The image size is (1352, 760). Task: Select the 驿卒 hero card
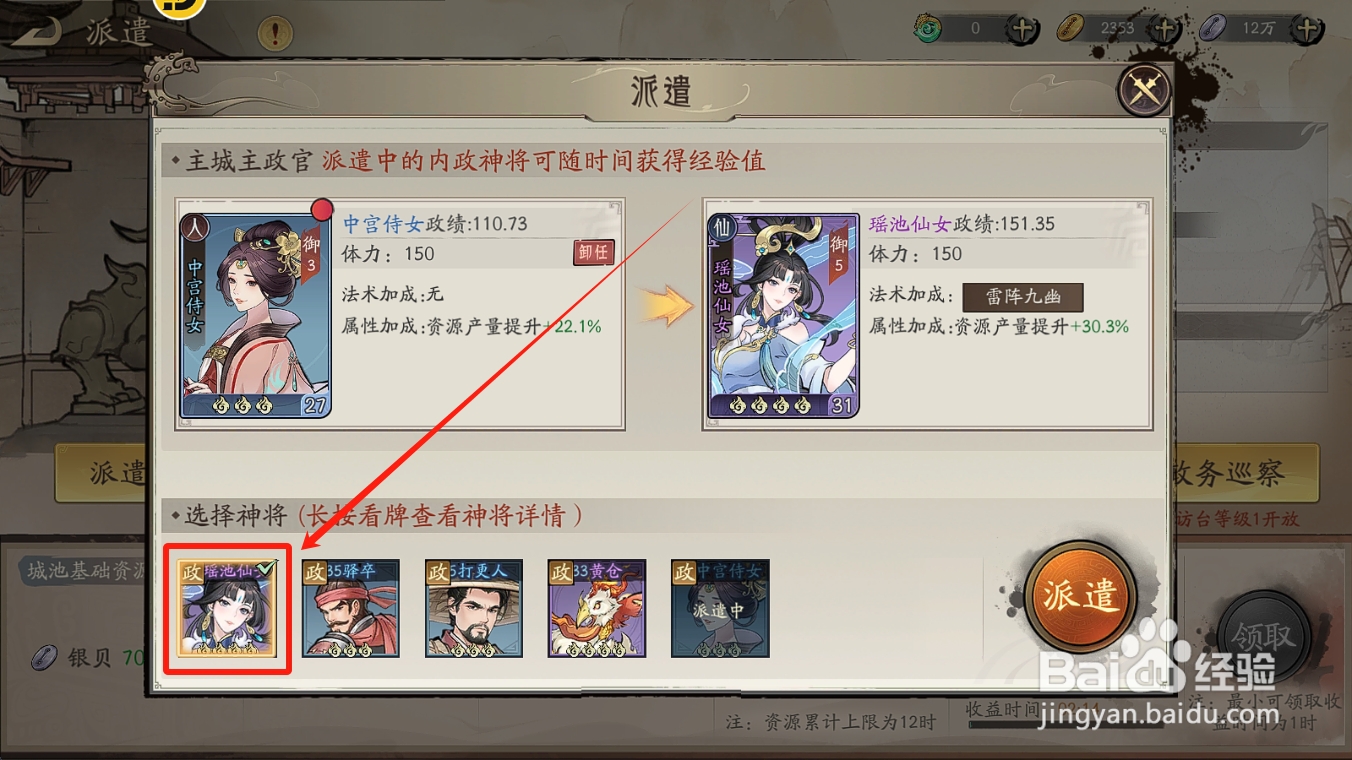(351, 608)
